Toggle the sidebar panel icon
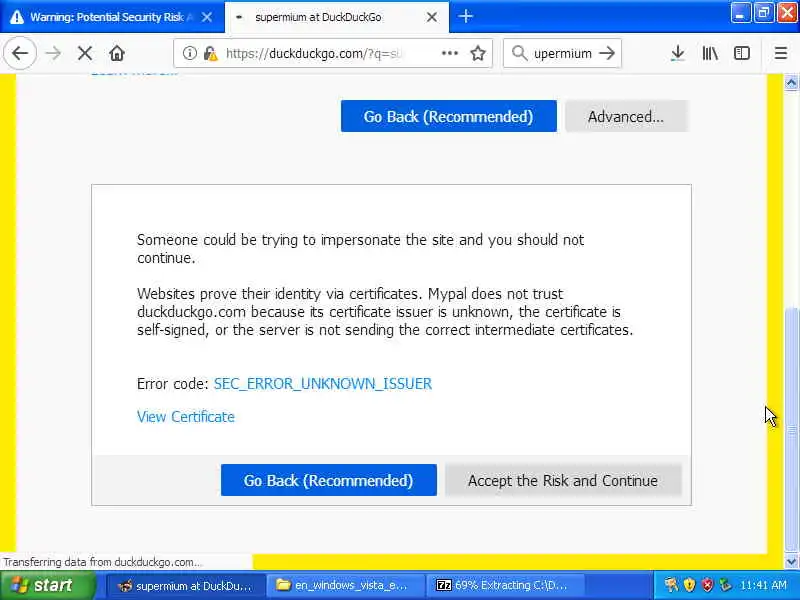 pyautogui.click(x=741, y=53)
